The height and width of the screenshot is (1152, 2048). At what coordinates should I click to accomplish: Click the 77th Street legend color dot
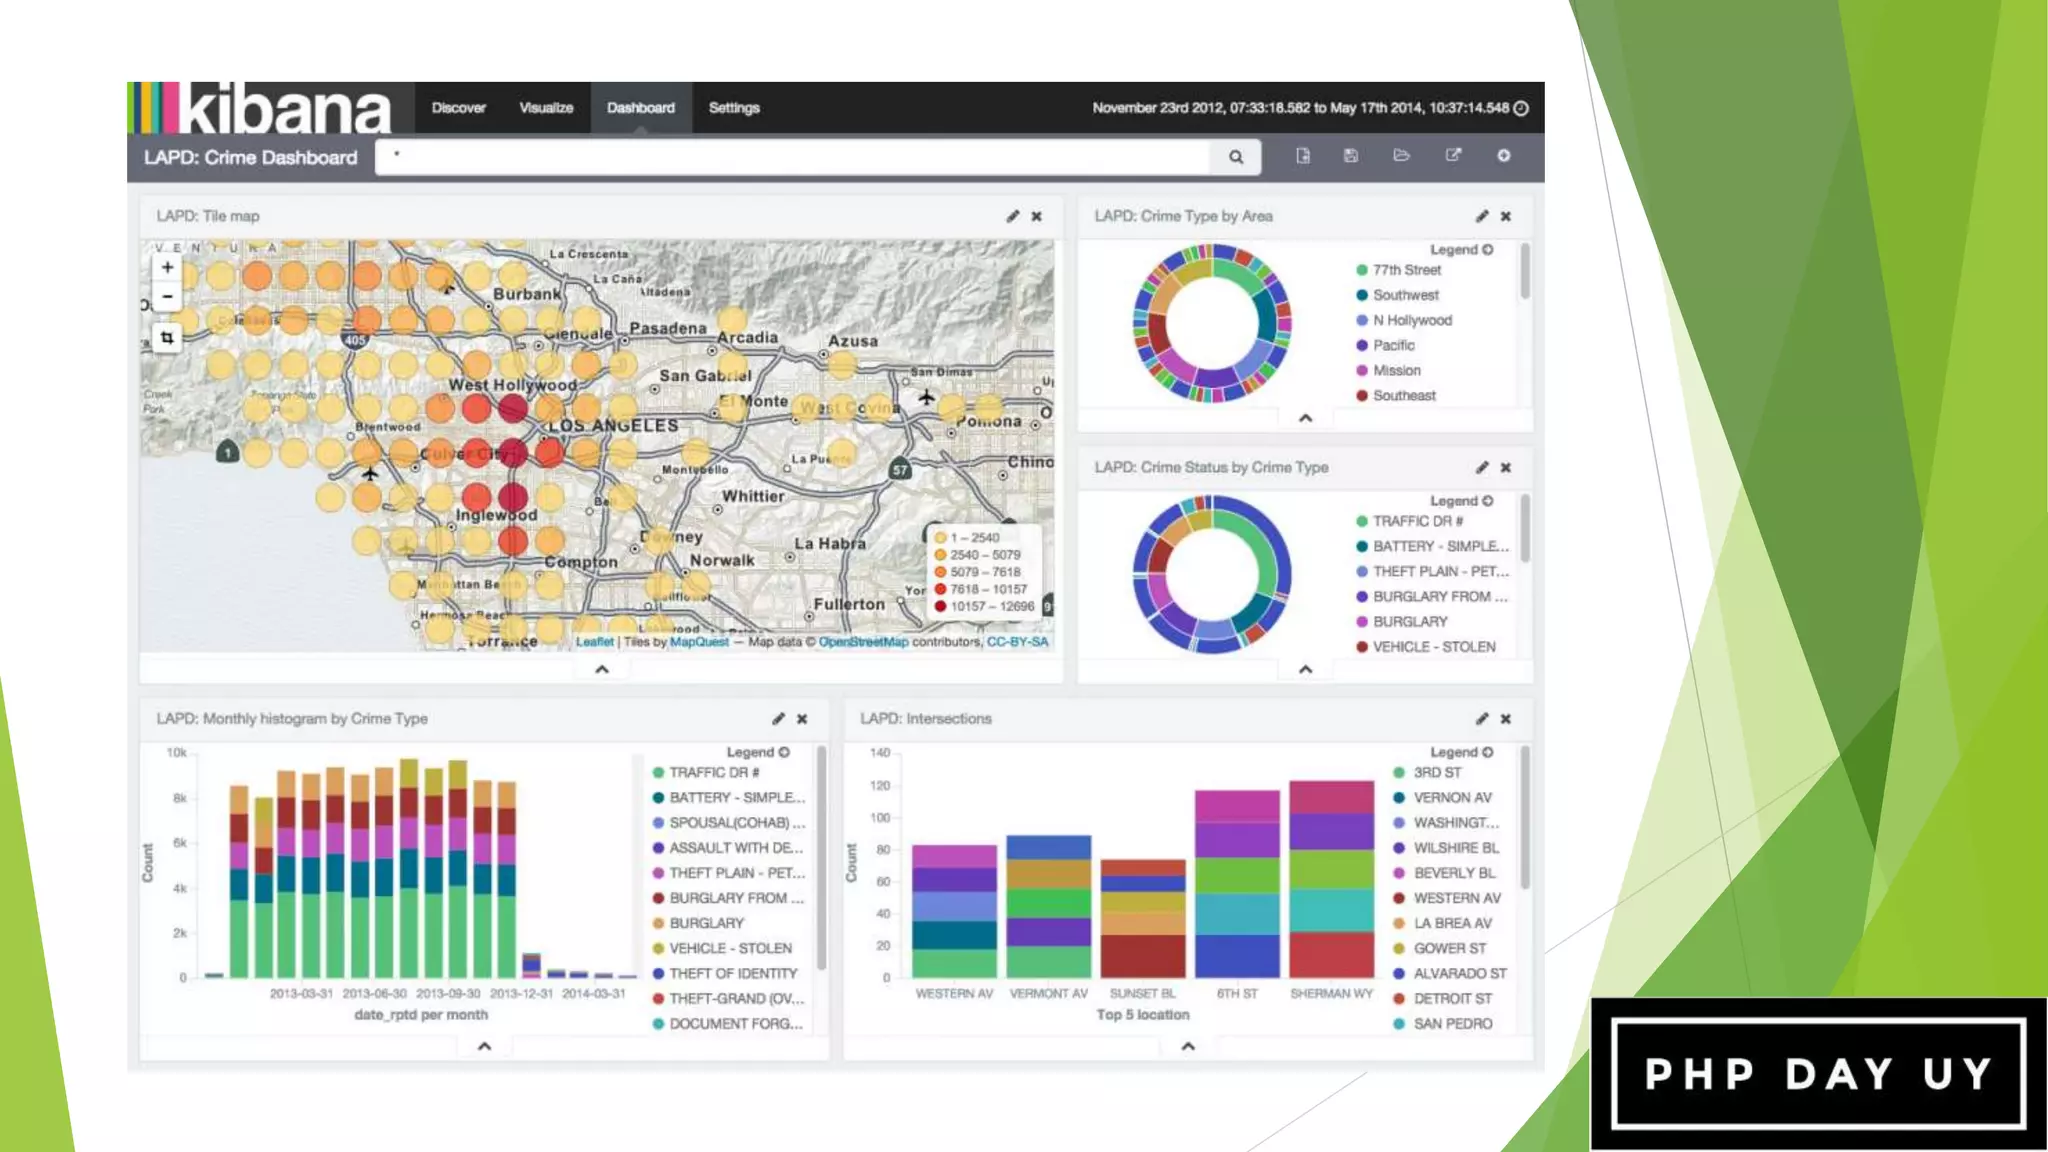[1361, 270]
